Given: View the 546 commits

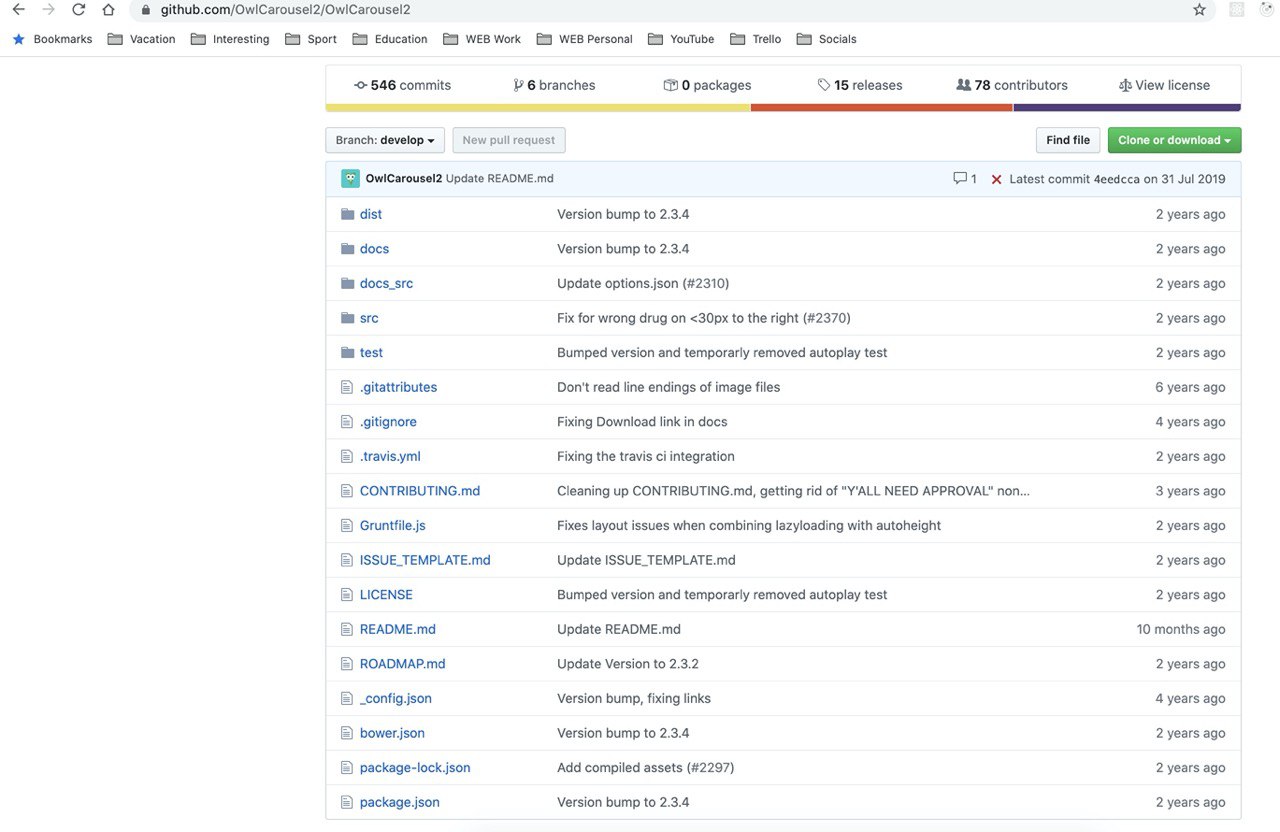Looking at the screenshot, I should tap(402, 85).
